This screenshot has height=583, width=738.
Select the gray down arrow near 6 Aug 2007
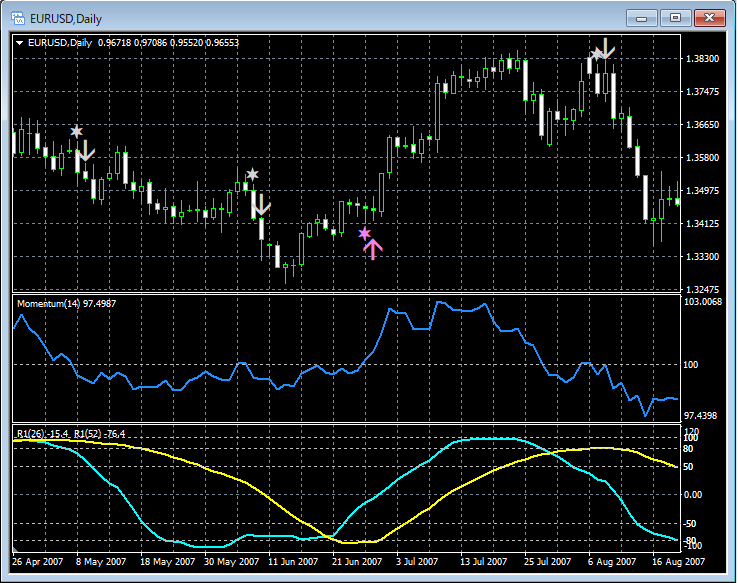tap(607, 47)
